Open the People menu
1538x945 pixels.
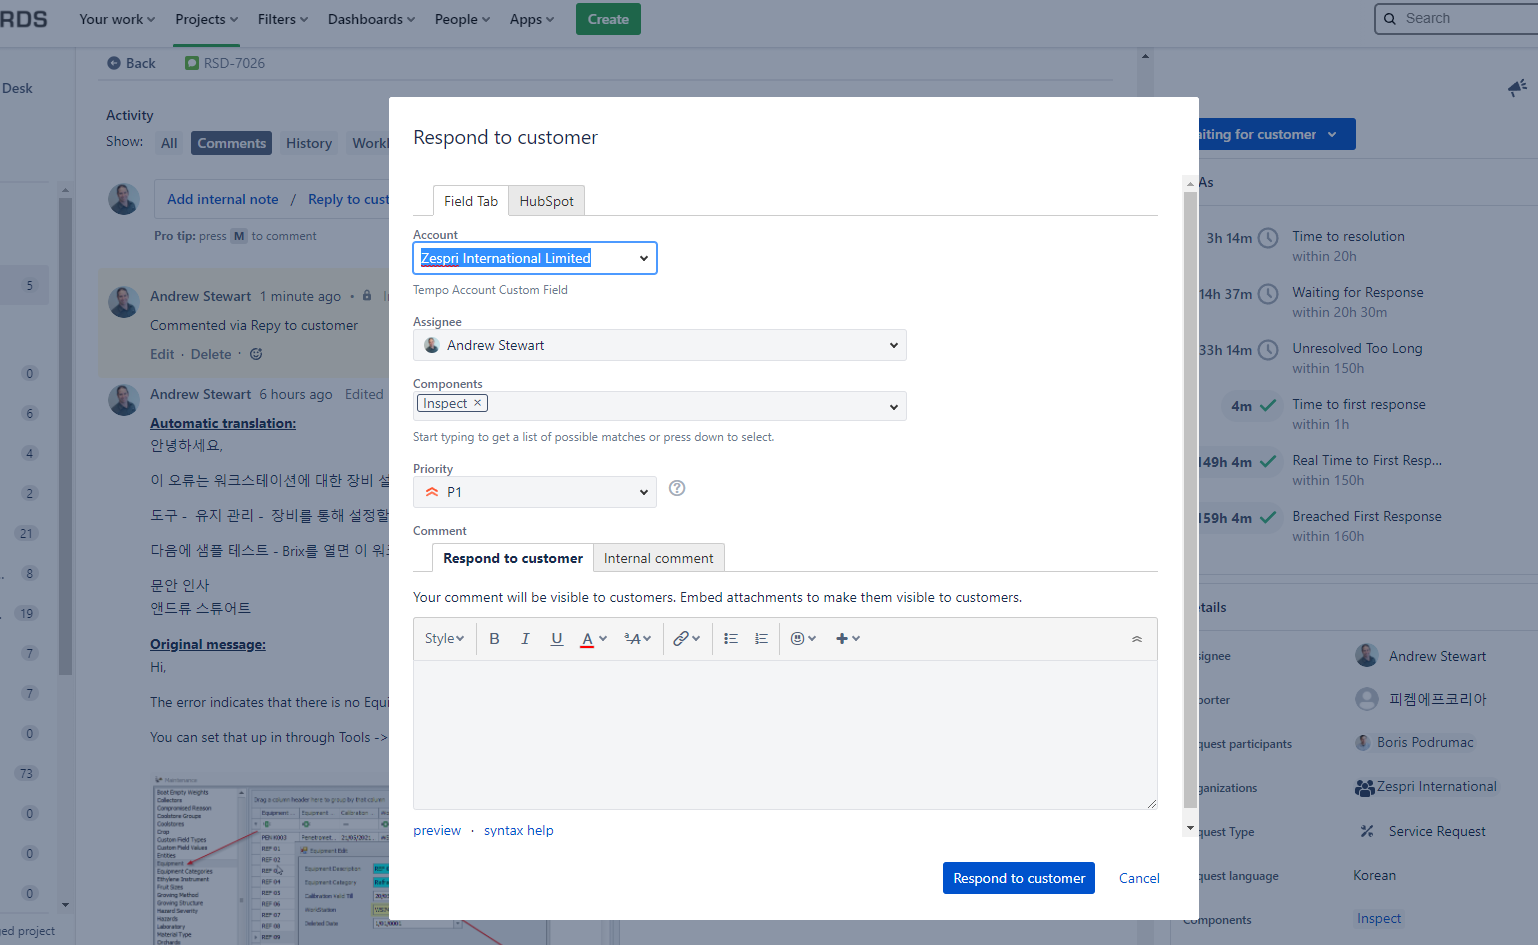(462, 19)
